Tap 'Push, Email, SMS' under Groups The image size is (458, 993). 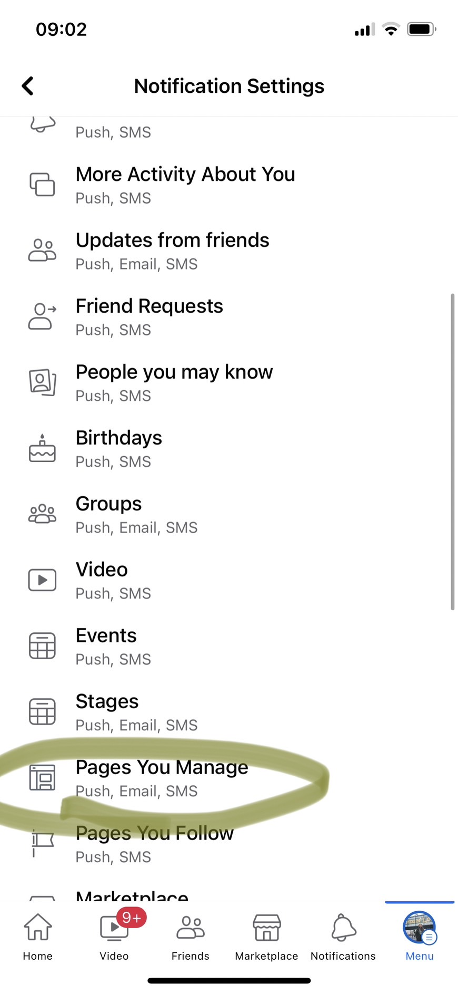136,528
